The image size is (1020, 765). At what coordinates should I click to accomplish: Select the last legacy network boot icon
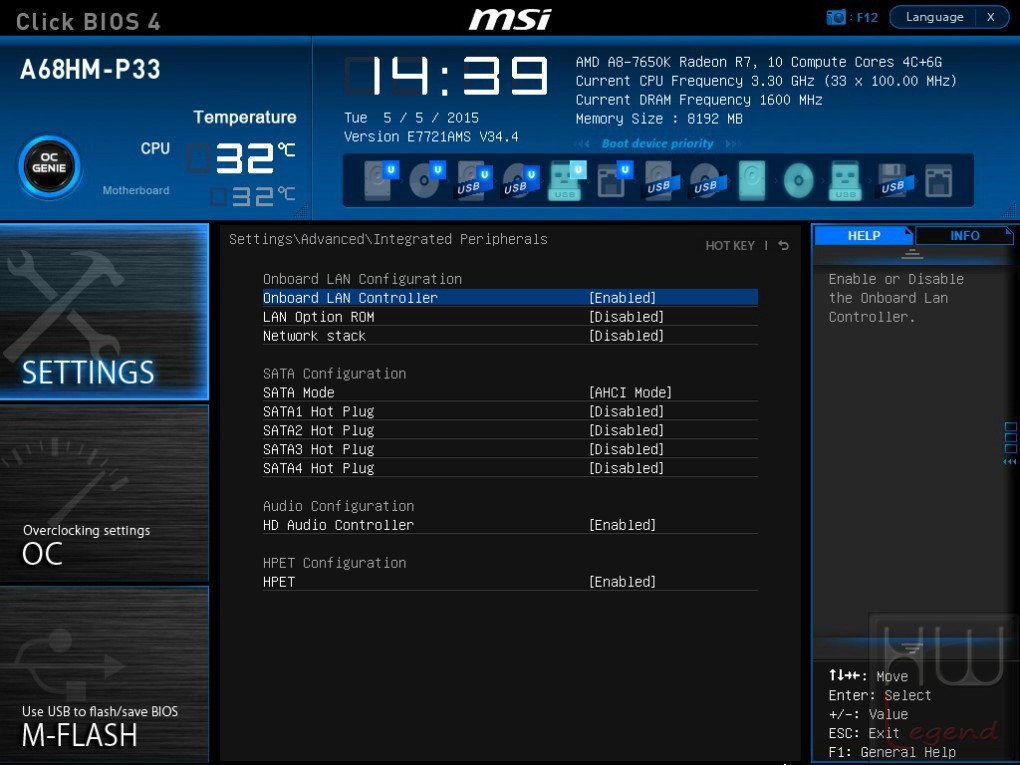click(x=939, y=180)
